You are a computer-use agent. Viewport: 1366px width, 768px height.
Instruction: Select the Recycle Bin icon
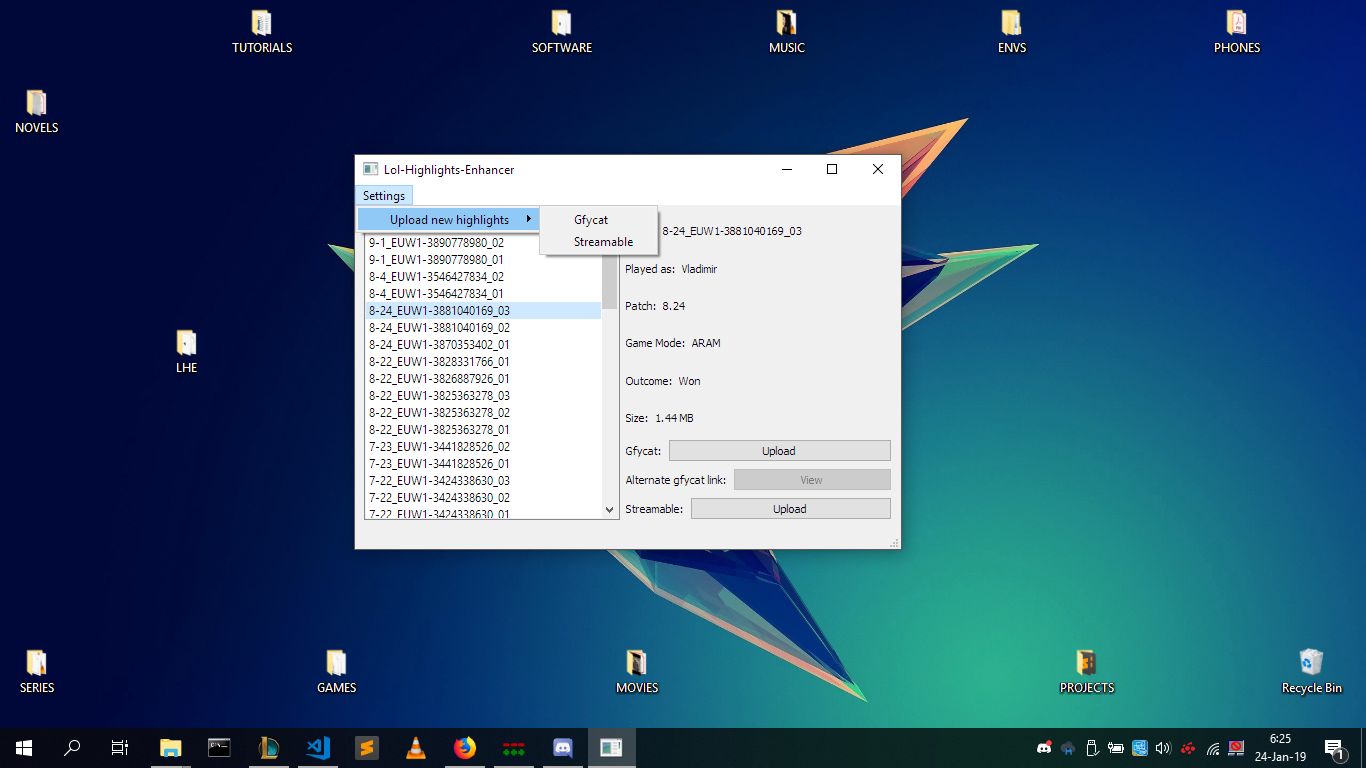pos(1311,671)
